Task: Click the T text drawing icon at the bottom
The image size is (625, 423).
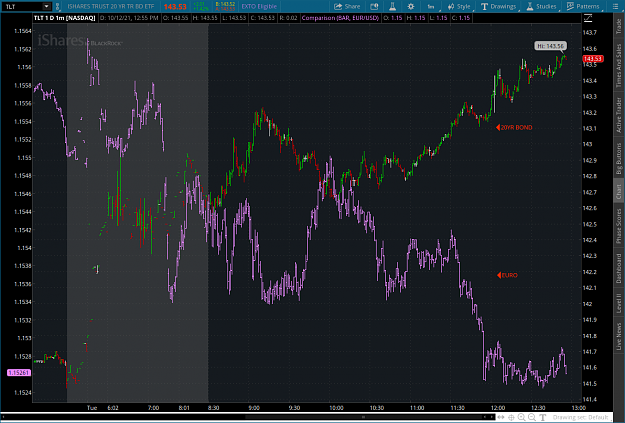Action: coord(542,417)
